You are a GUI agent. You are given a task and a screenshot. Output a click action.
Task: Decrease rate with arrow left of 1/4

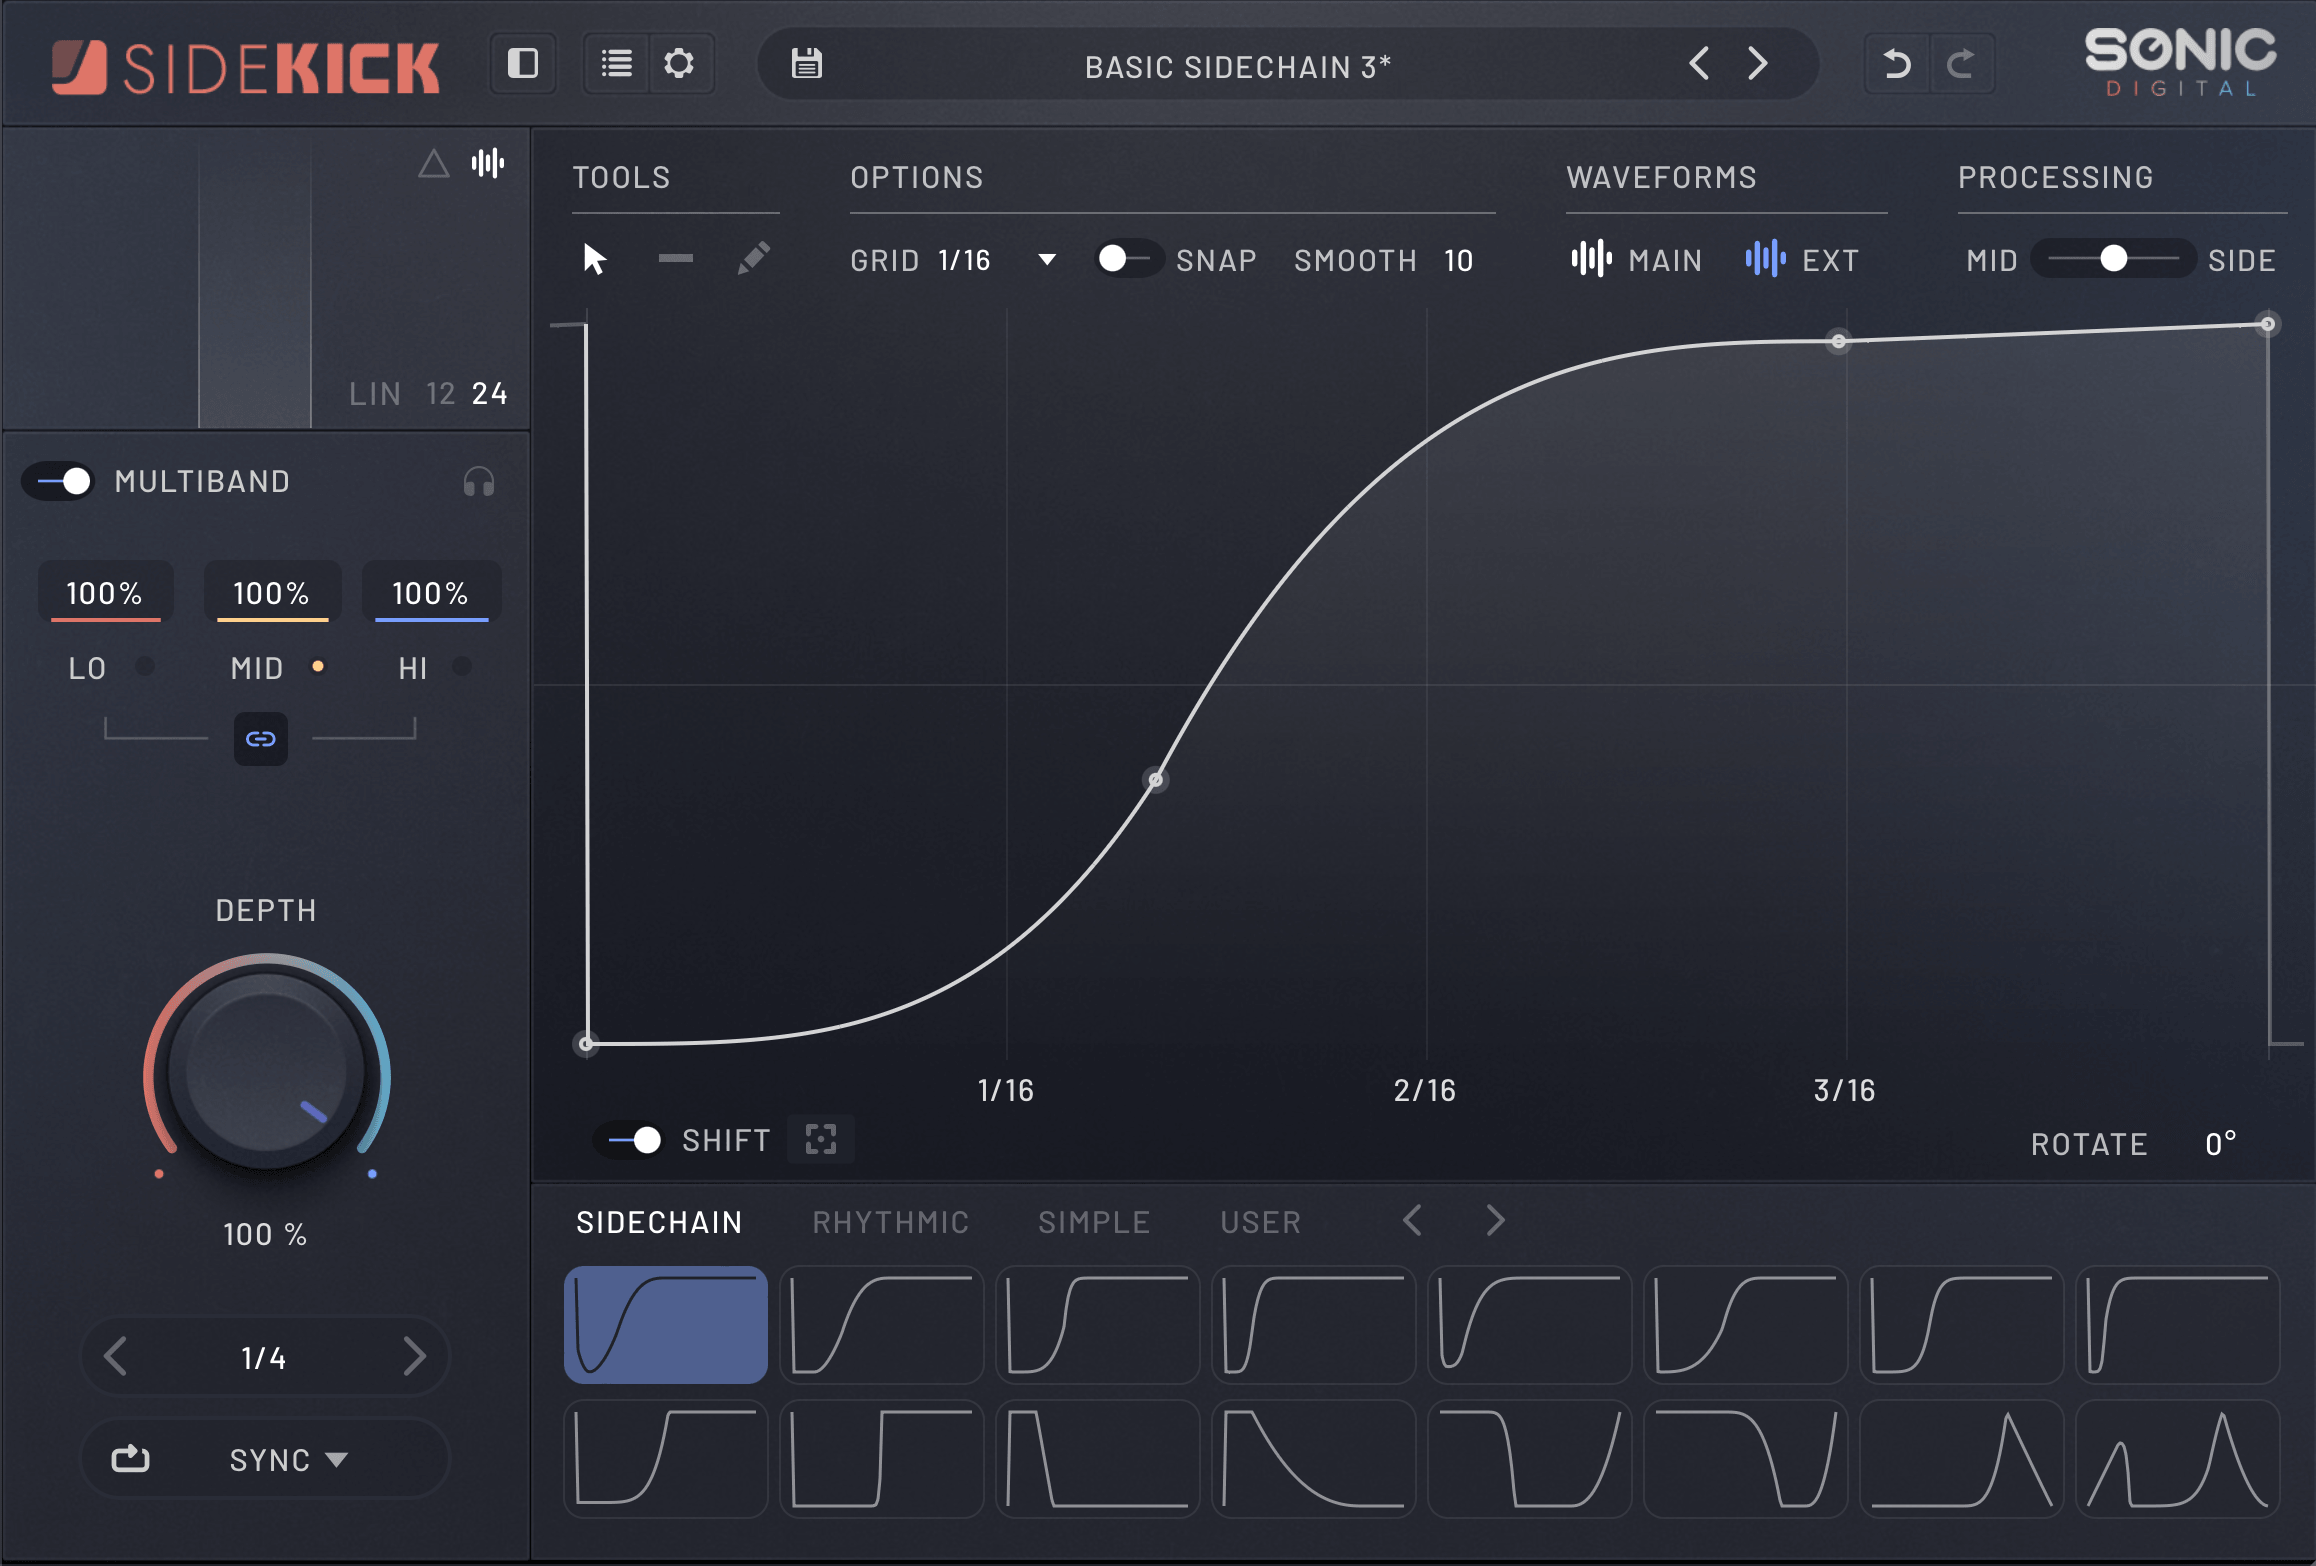click(115, 1357)
